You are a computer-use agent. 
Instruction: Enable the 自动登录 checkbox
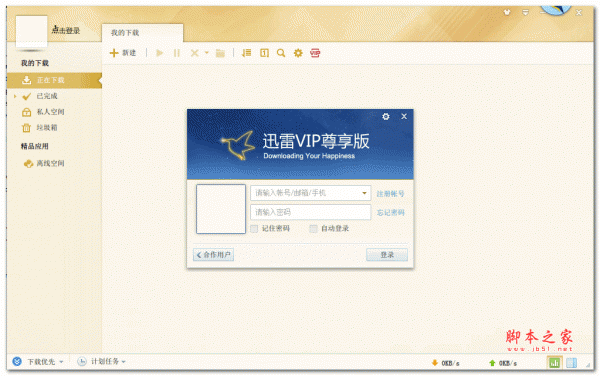coord(313,229)
